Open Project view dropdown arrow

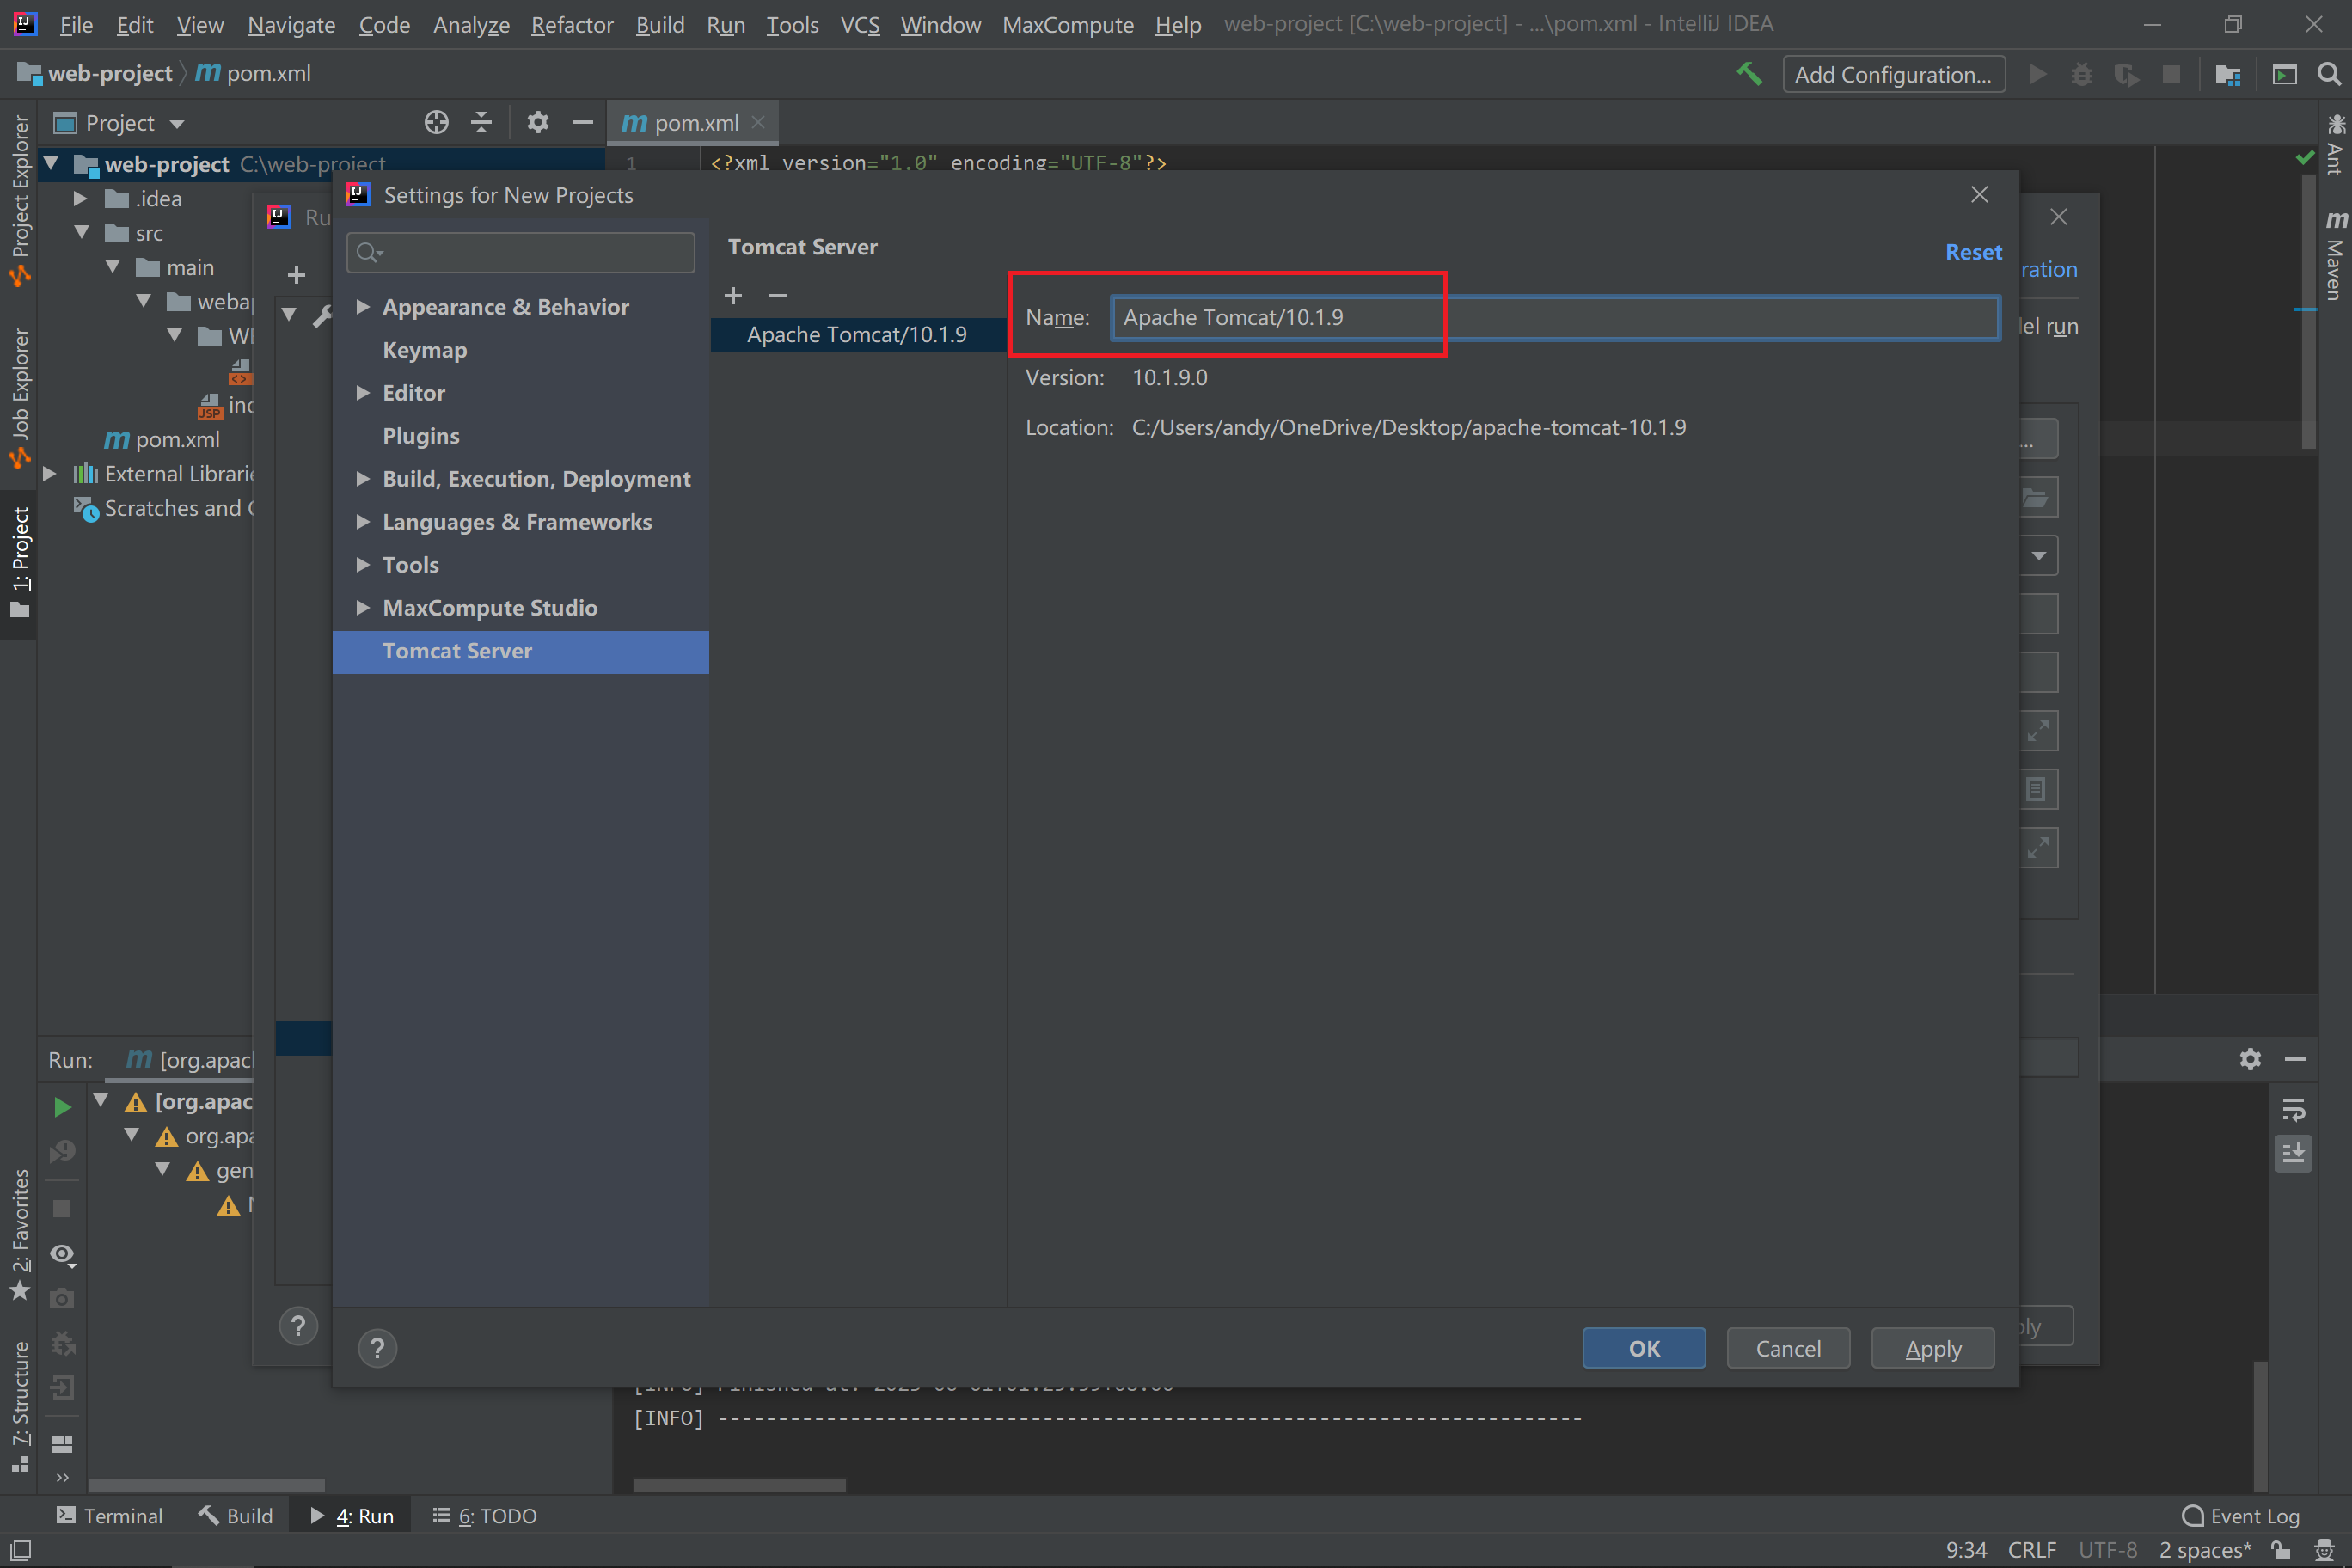[177, 124]
